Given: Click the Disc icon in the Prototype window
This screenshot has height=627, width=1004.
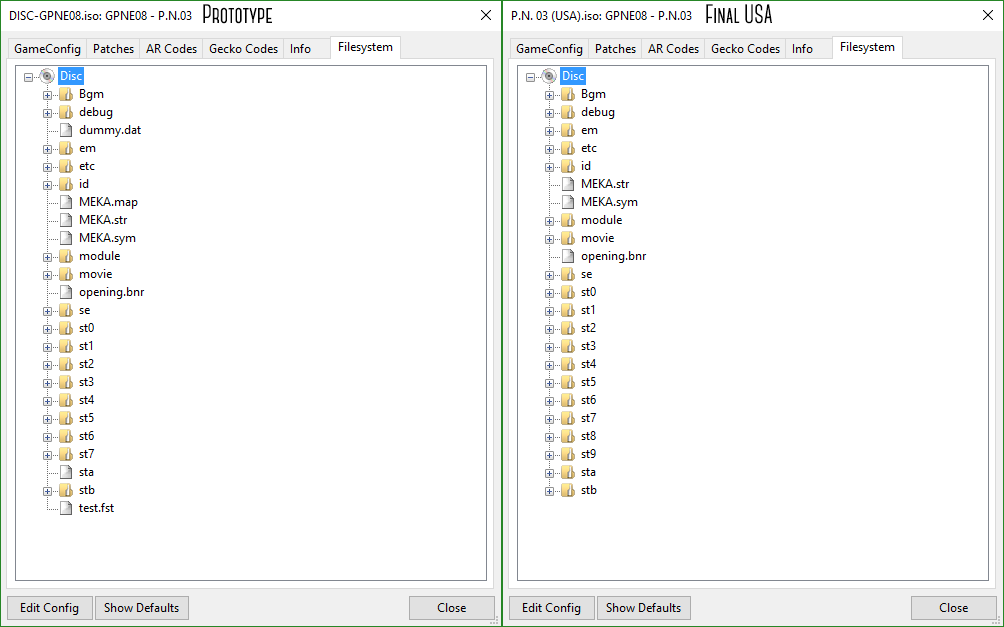Looking at the screenshot, I should tap(47, 76).
